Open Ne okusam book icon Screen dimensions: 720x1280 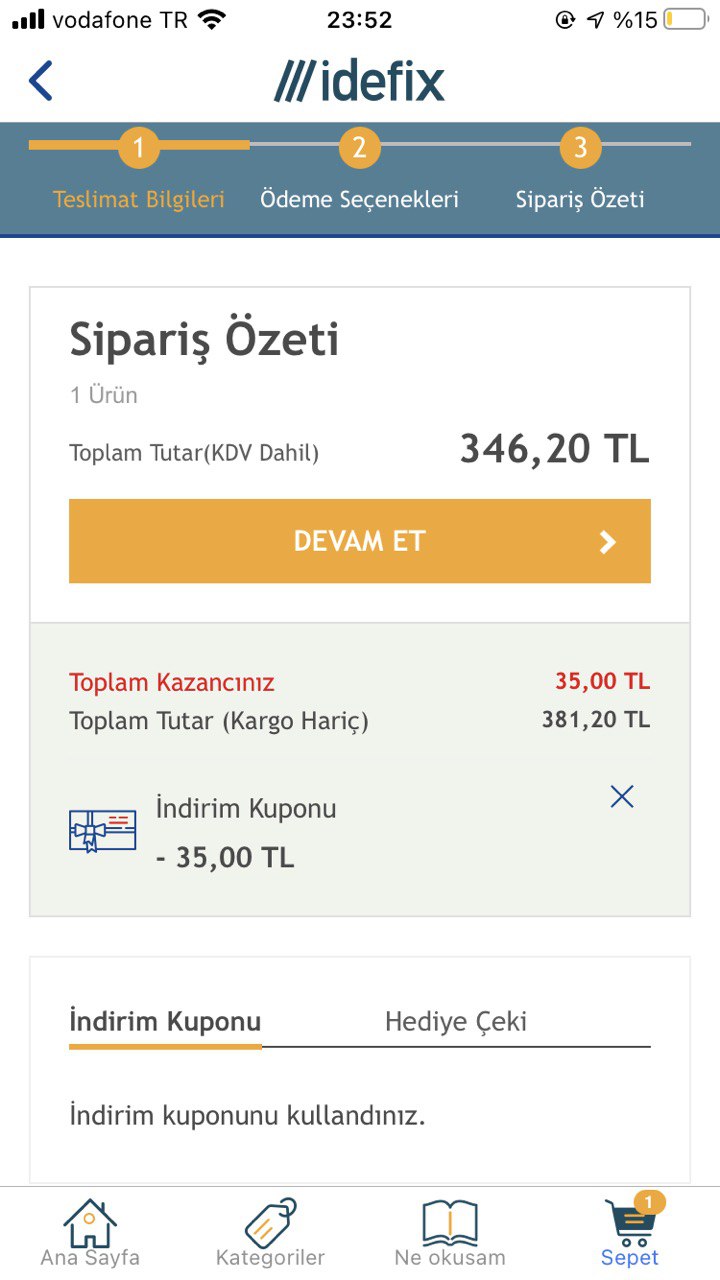click(x=450, y=1223)
